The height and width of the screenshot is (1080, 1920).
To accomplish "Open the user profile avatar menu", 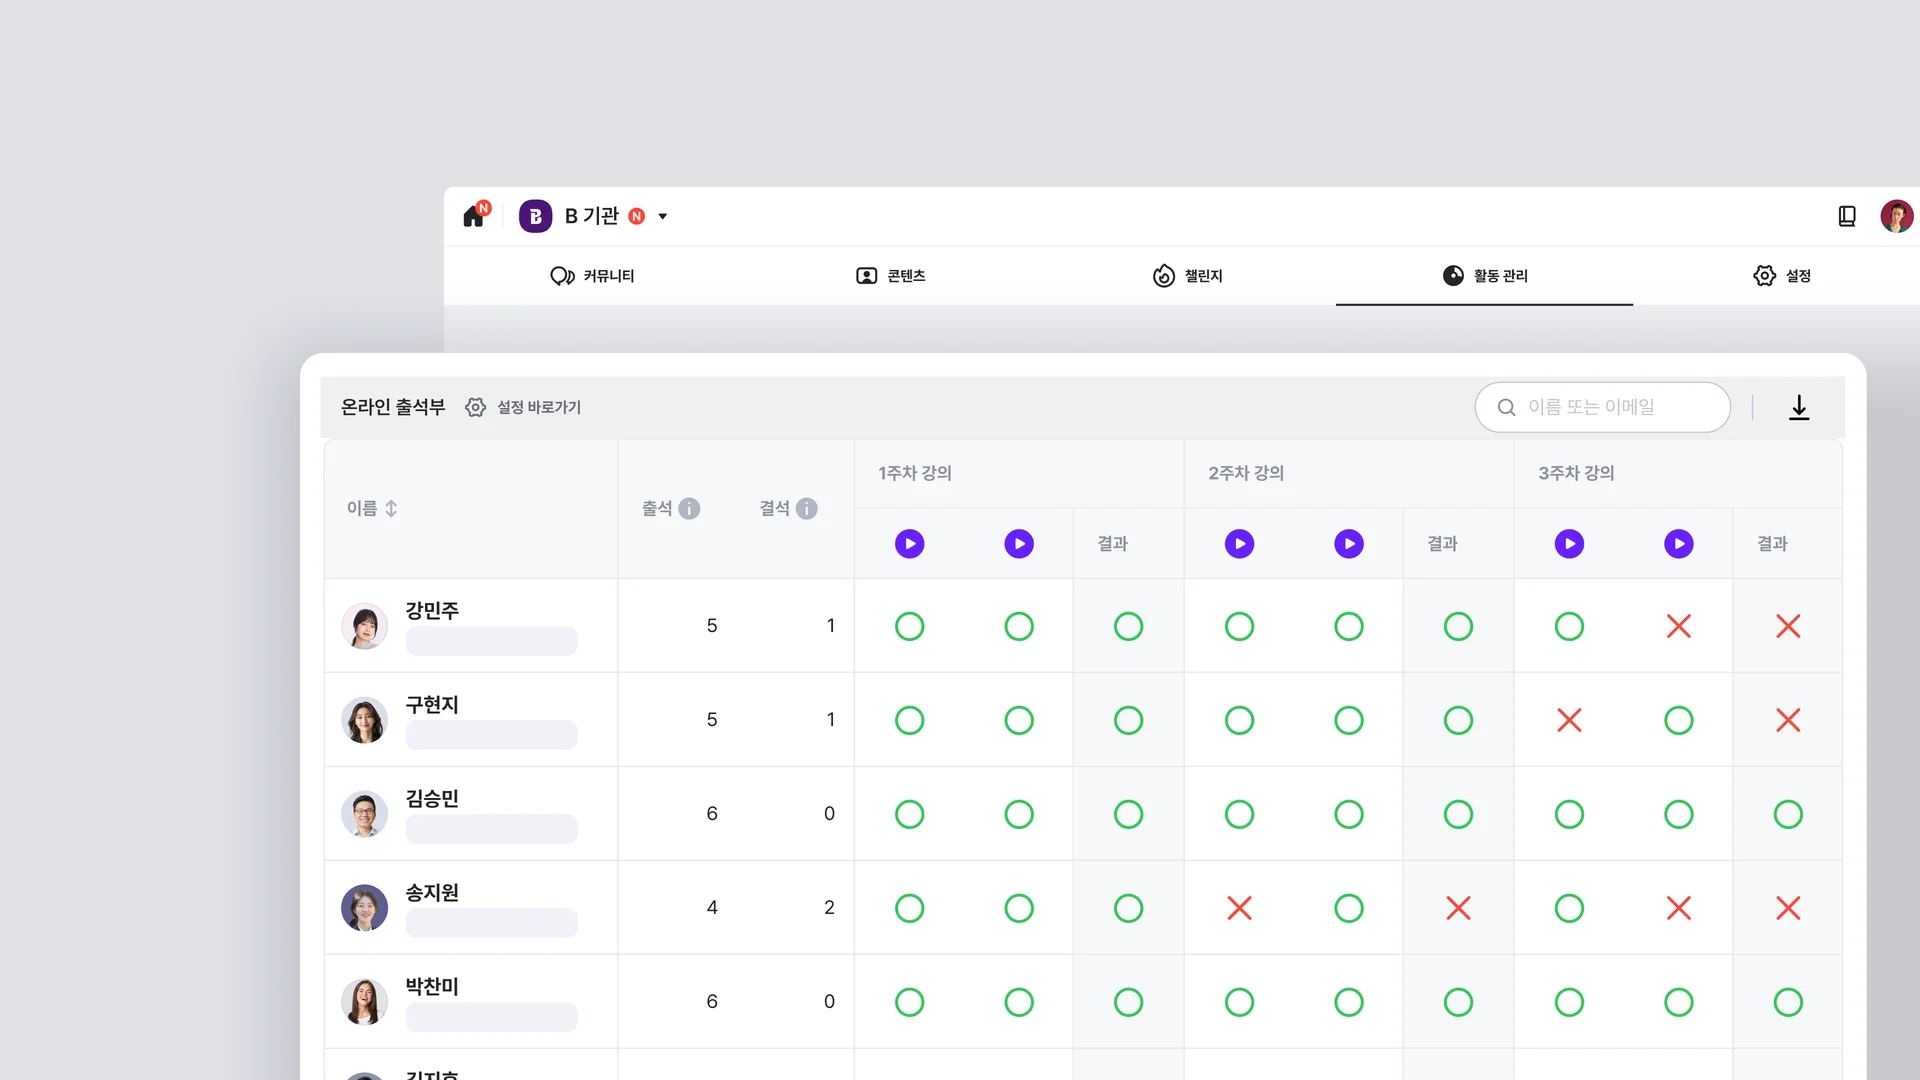I will click(x=1896, y=216).
